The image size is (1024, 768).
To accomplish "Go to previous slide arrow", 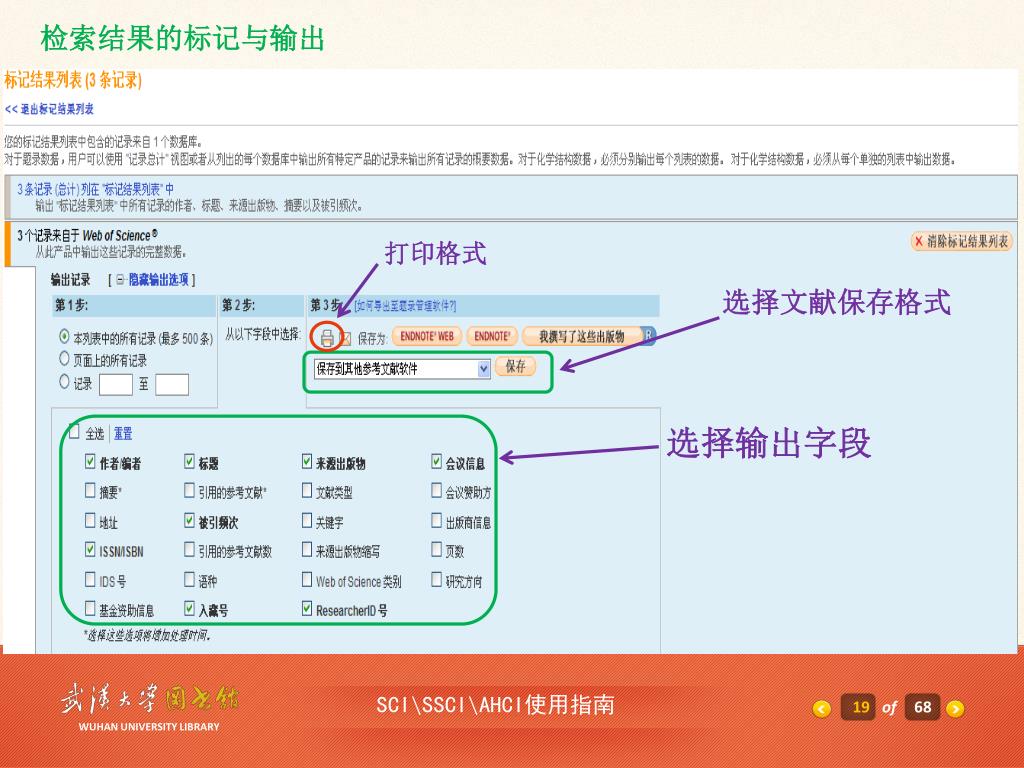I will (x=822, y=709).
